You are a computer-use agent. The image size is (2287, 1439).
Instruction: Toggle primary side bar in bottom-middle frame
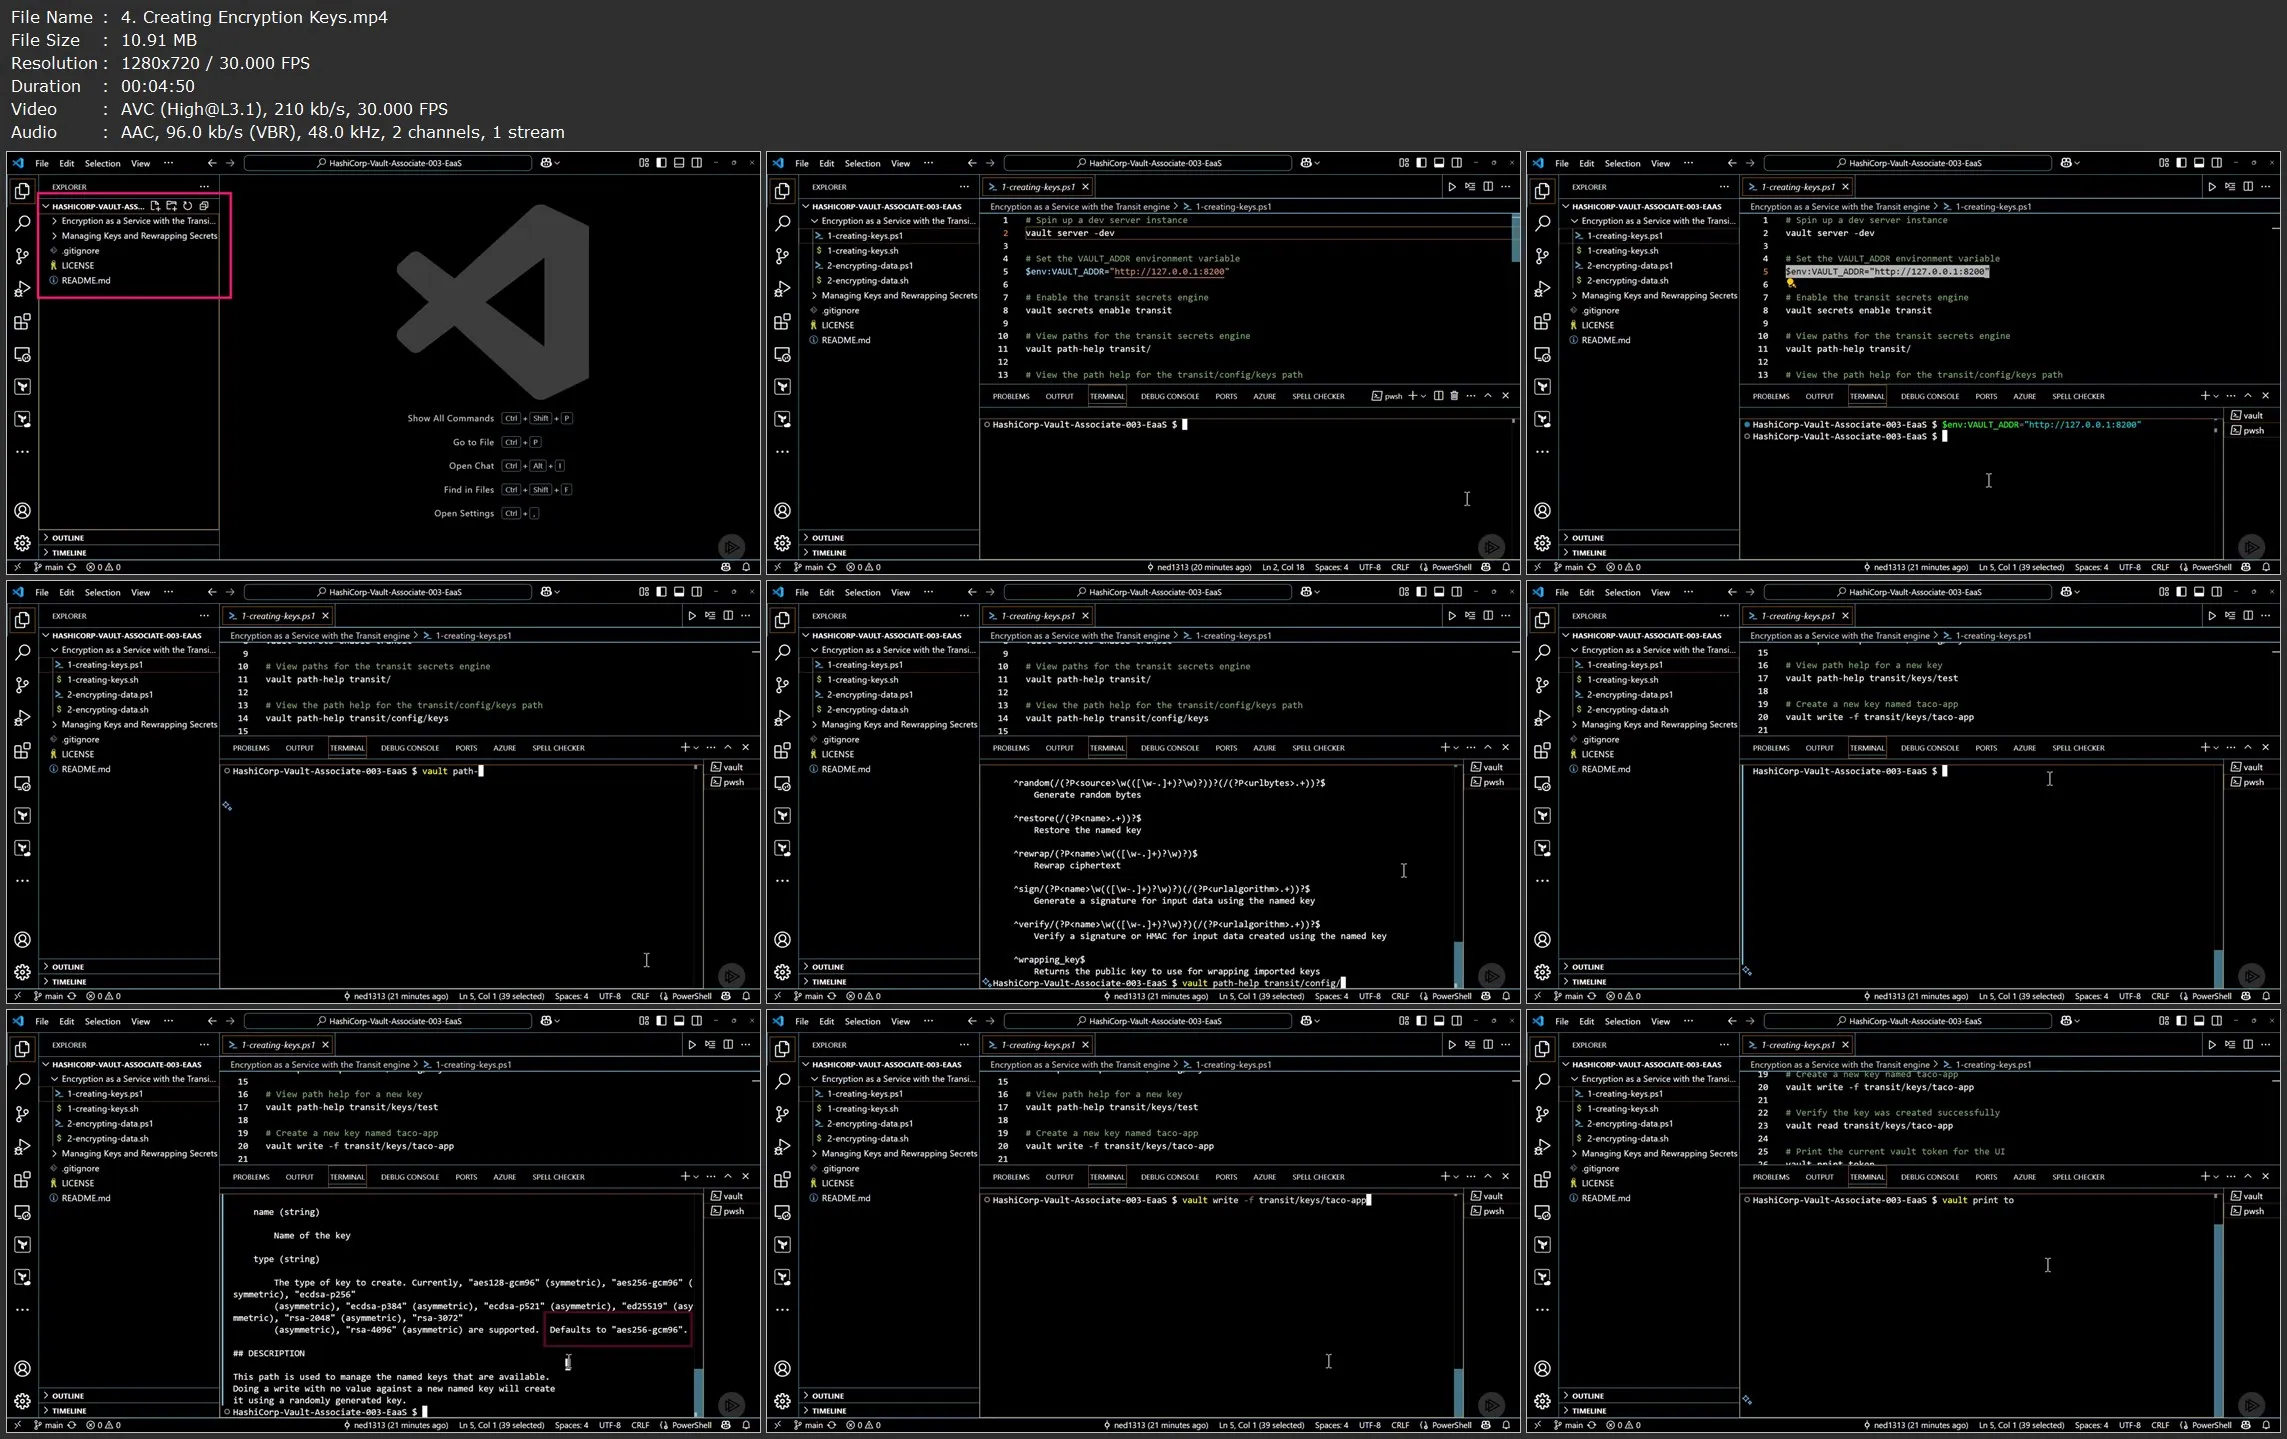pos(1421,1021)
